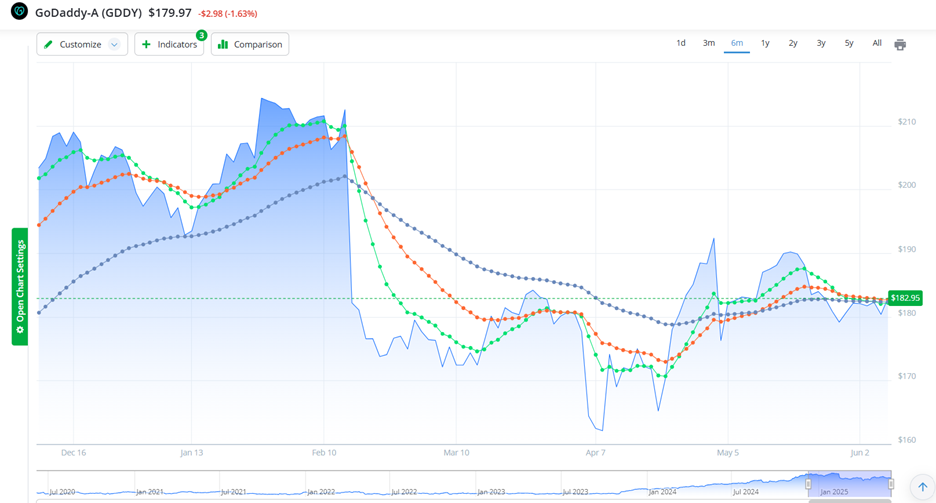The height and width of the screenshot is (503, 936).
Task: Expand the Customize dropdown arrow
Action: pyautogui.click(x=115, y=44)
